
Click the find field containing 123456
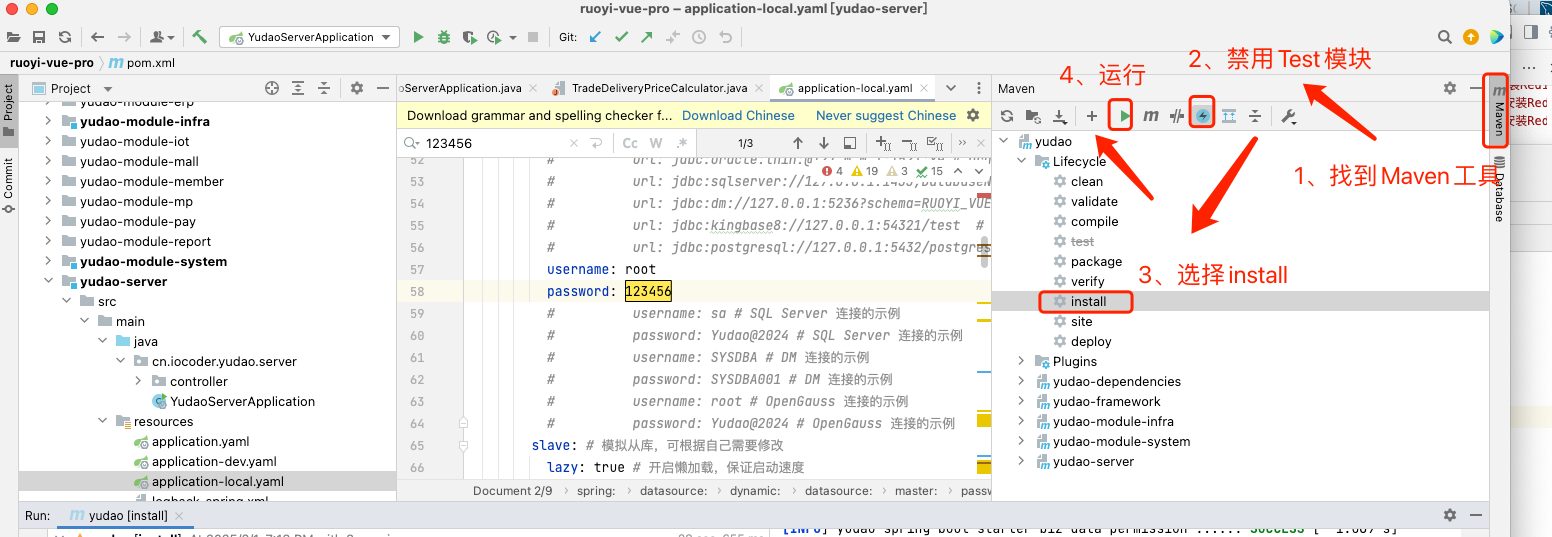coord(495,143)
